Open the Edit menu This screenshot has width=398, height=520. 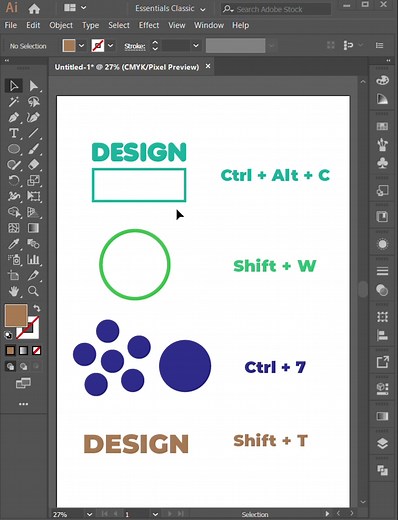coord(33,25)
